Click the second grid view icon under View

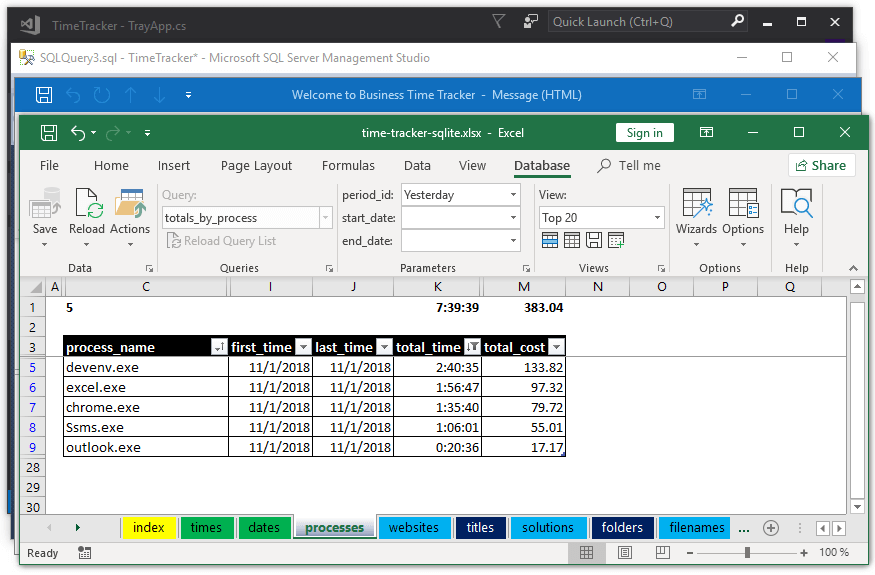(572, 241)
